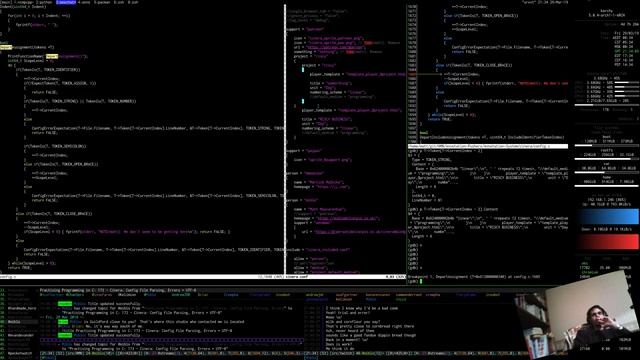Click the TOKEN_IDENTIFIER check line in left pane

click(48, 70)
